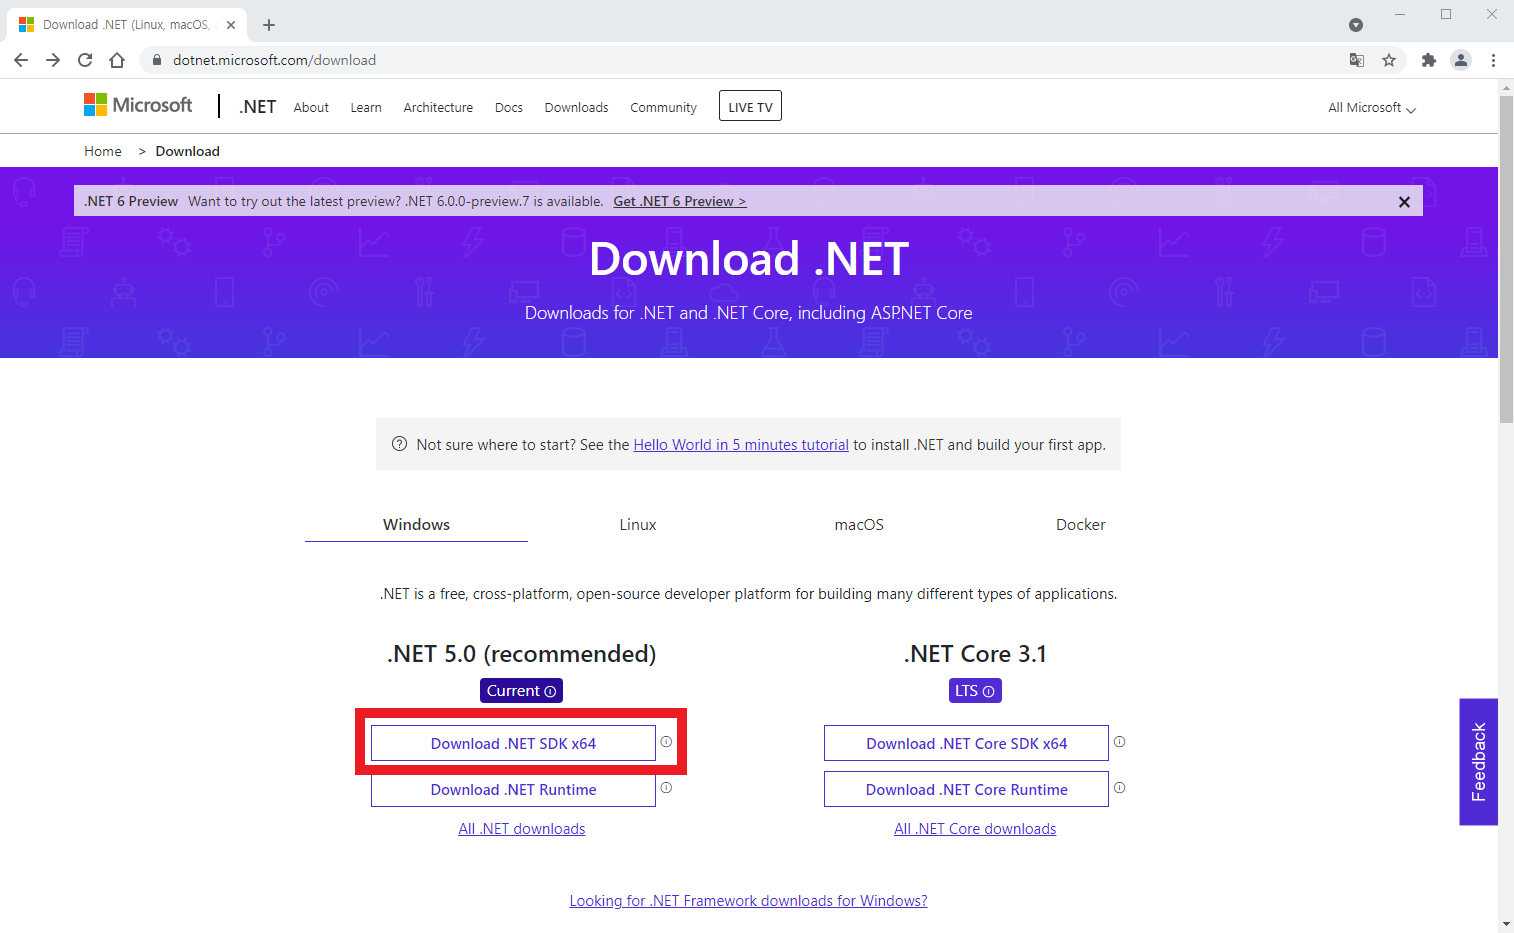1514x933 pixels.
Task: Download .NET Core Runtime
Action: (x=966, y=789)
